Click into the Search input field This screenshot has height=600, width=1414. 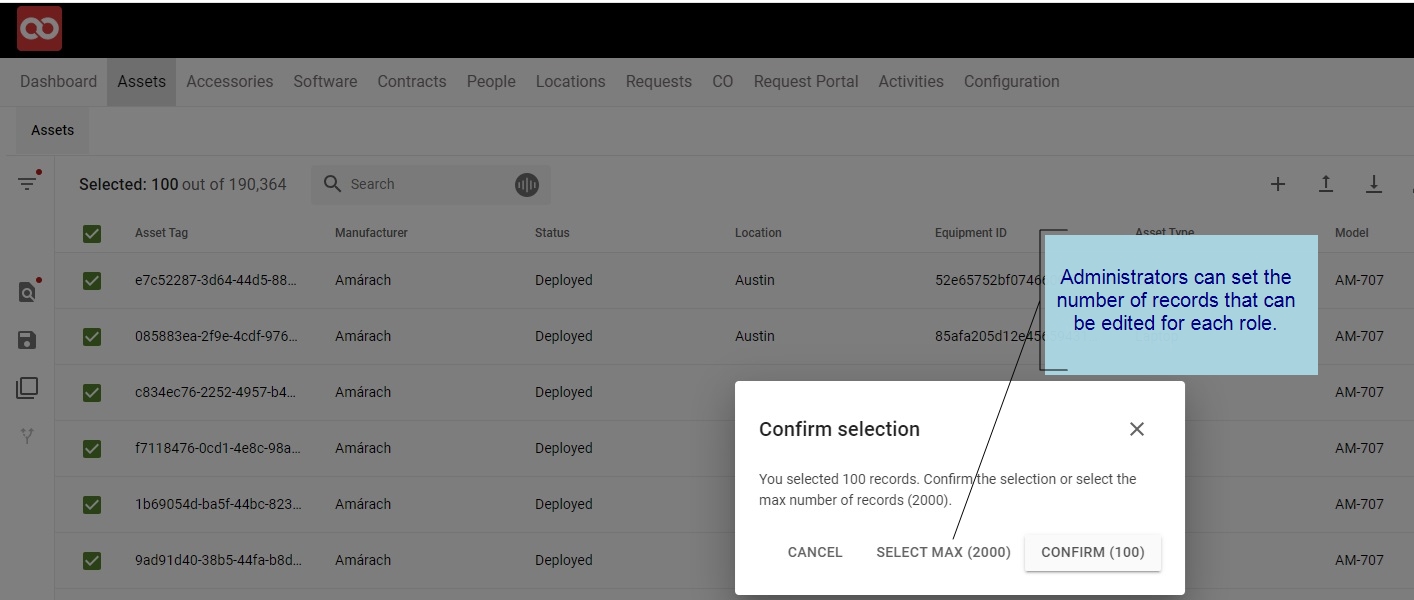click(430, 184)
